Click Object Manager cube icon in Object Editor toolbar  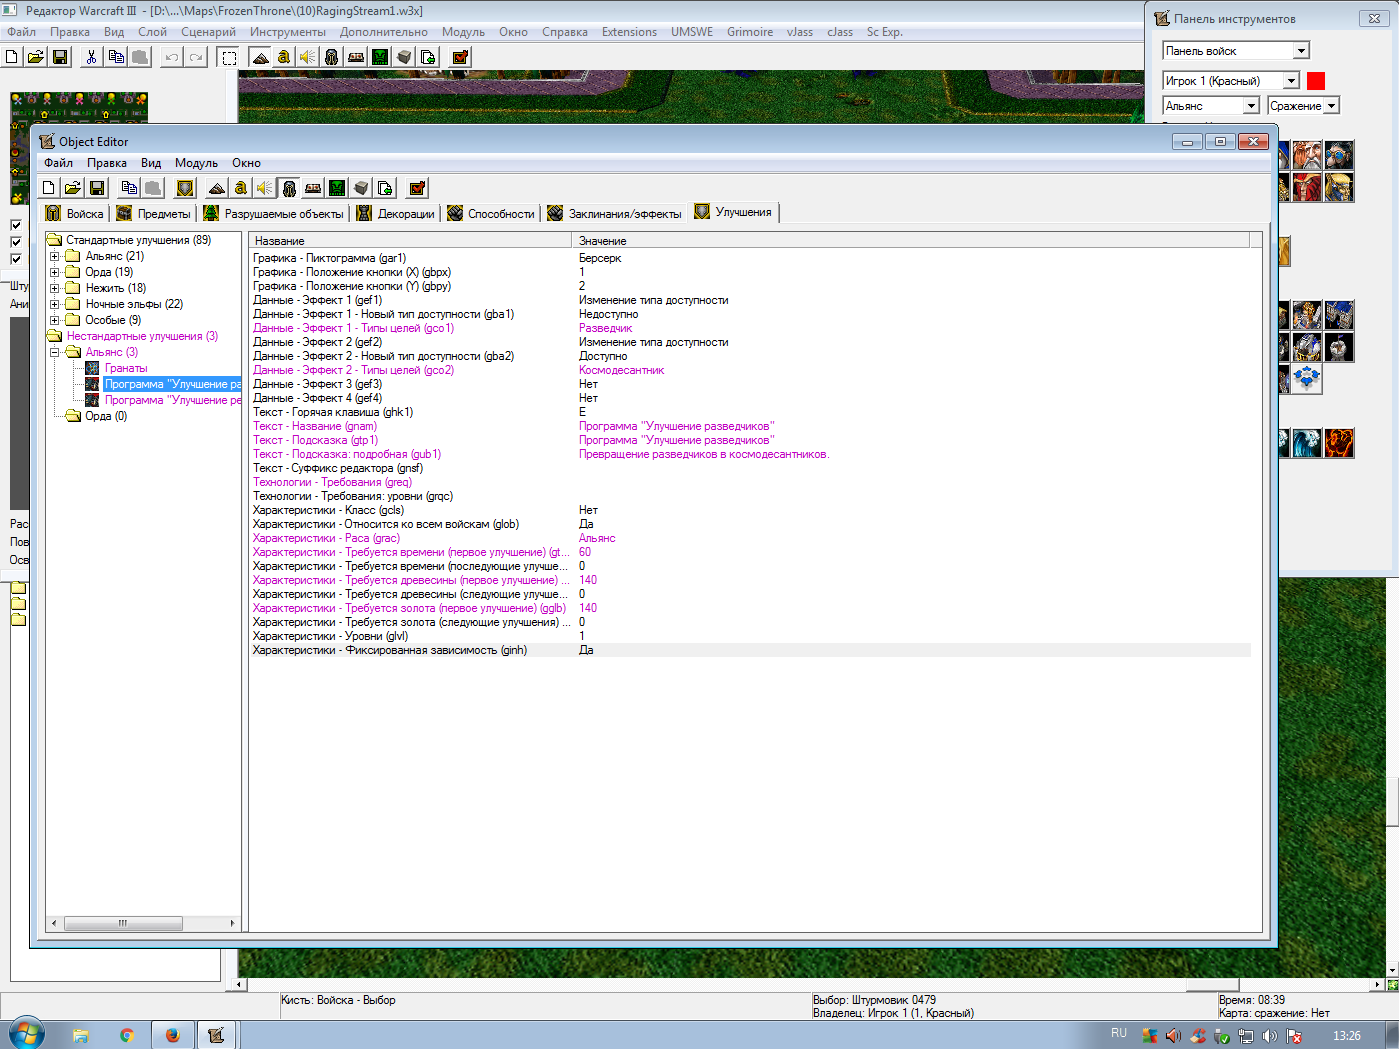[x=361, y=188]
